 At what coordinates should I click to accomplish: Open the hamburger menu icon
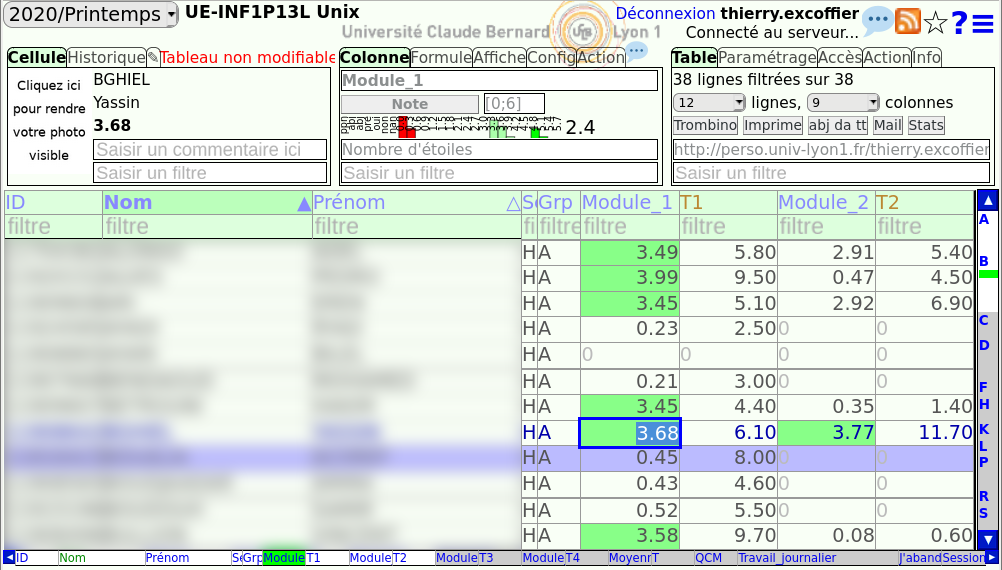(x=983, y=22)
